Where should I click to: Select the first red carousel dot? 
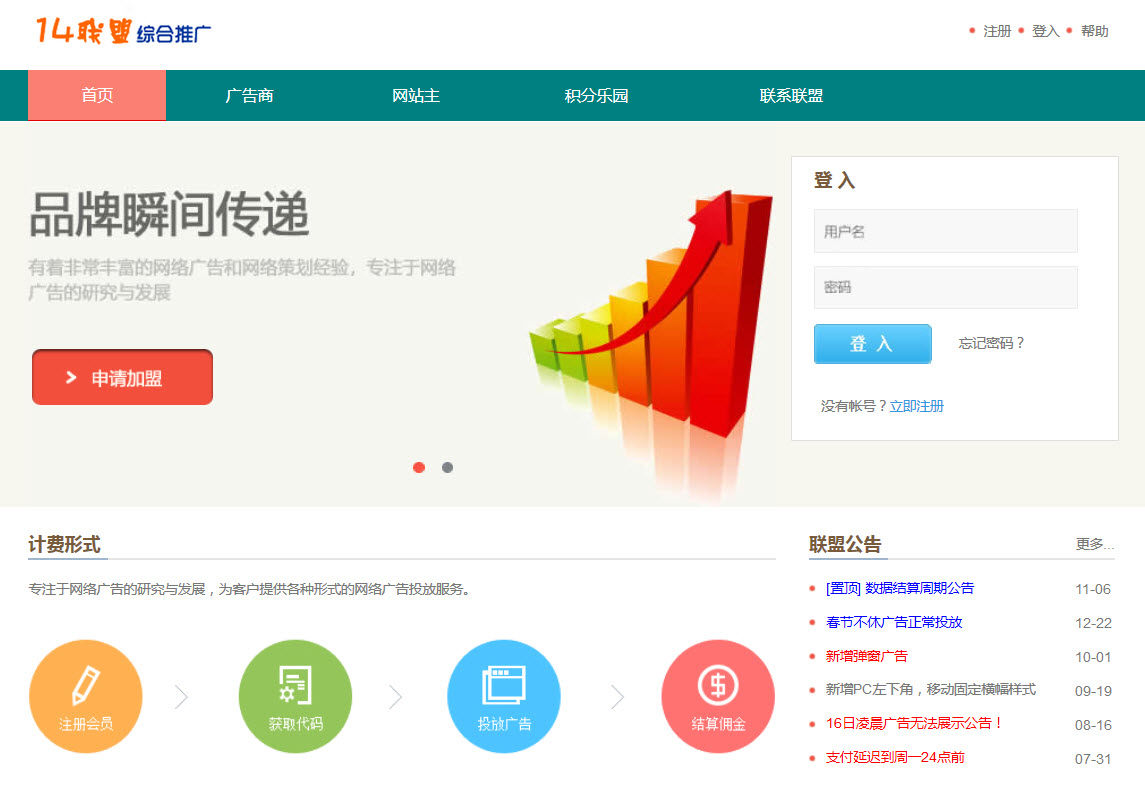[x=419, y=467]
